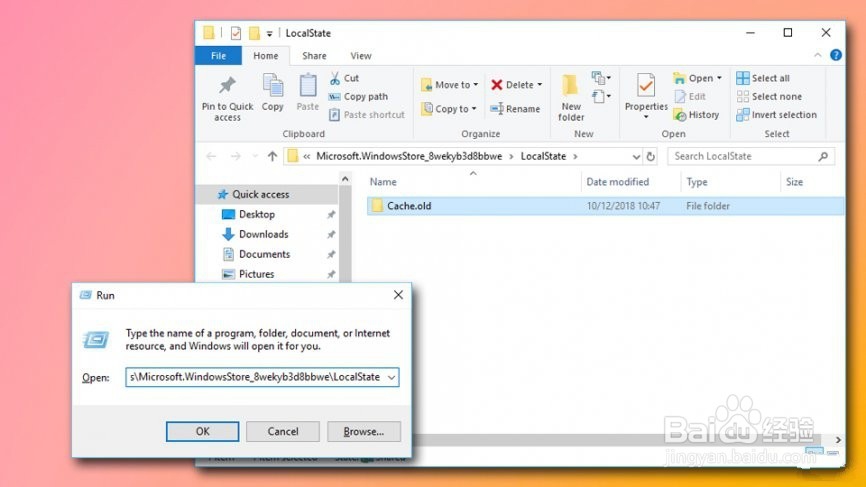The width and height of the screenshot is (866, 487).
Task: Switch to the Home ribbon tab
Action: (x=266, y=56)
